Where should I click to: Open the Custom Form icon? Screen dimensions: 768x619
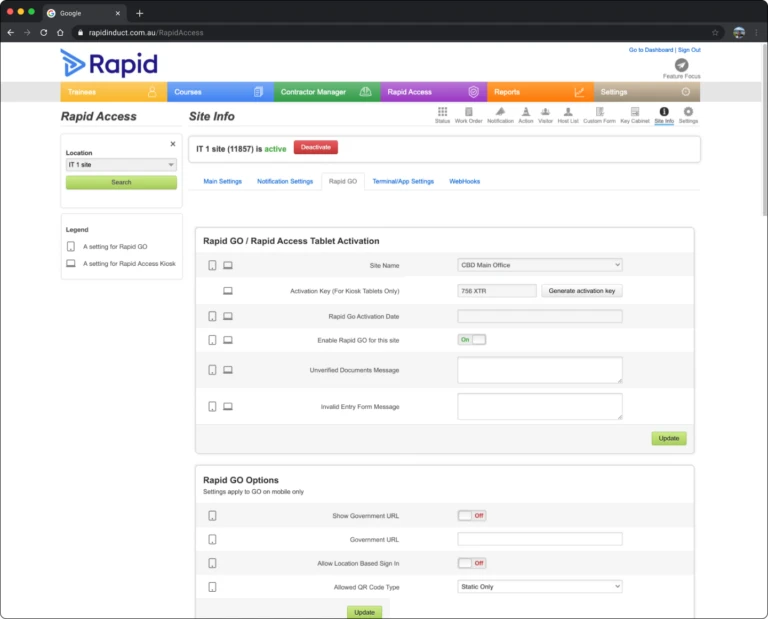[x=599, y=115]
